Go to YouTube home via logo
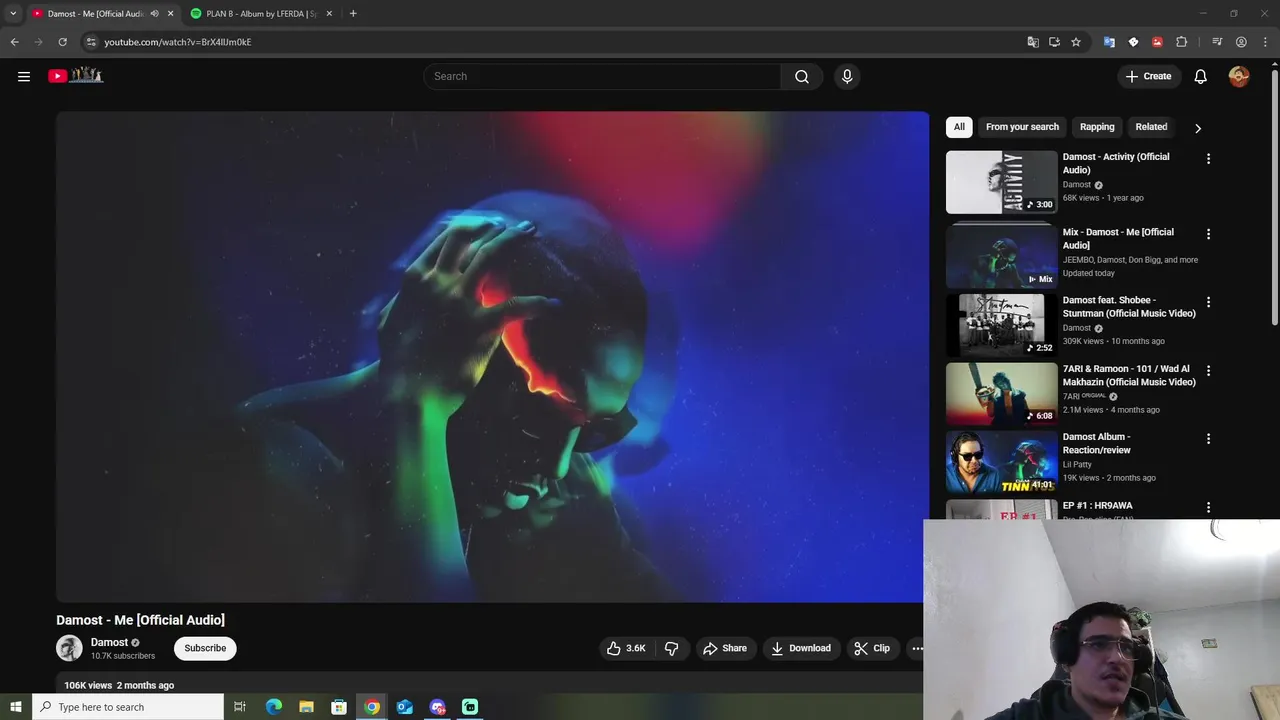 pos(75,75)
